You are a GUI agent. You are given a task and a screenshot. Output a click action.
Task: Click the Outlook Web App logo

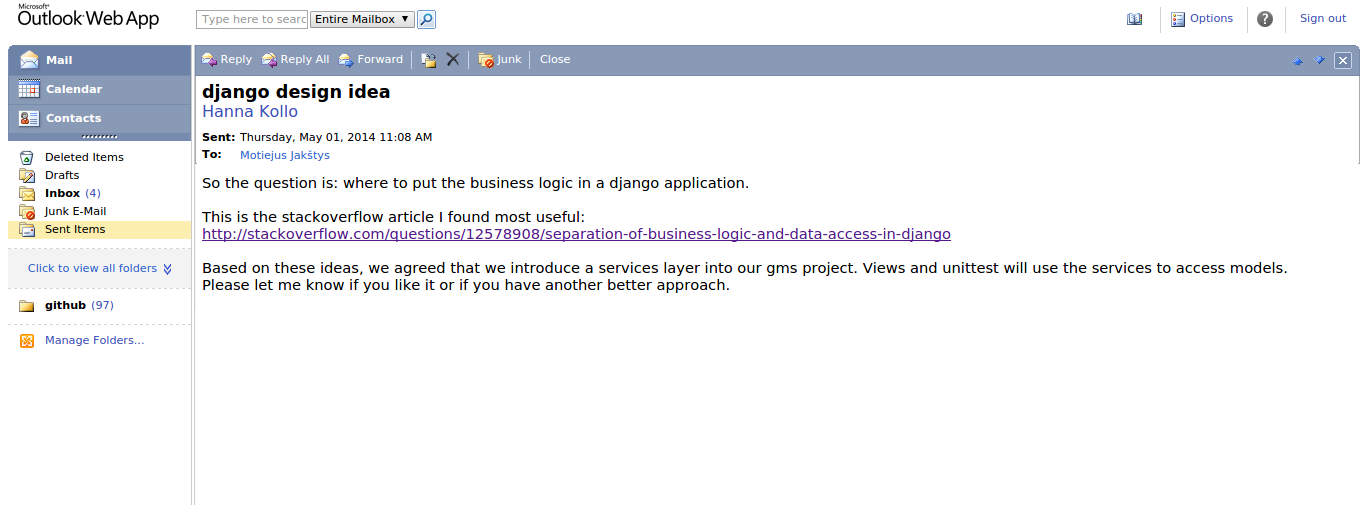click(88, 17)
